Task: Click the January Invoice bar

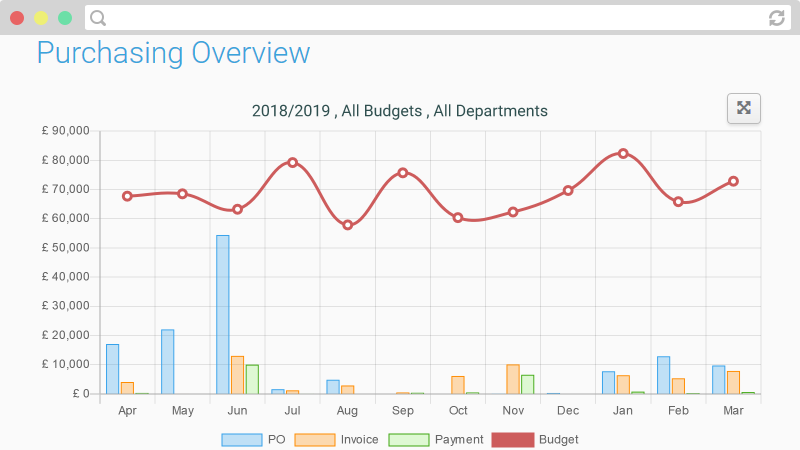Action: 623,385
